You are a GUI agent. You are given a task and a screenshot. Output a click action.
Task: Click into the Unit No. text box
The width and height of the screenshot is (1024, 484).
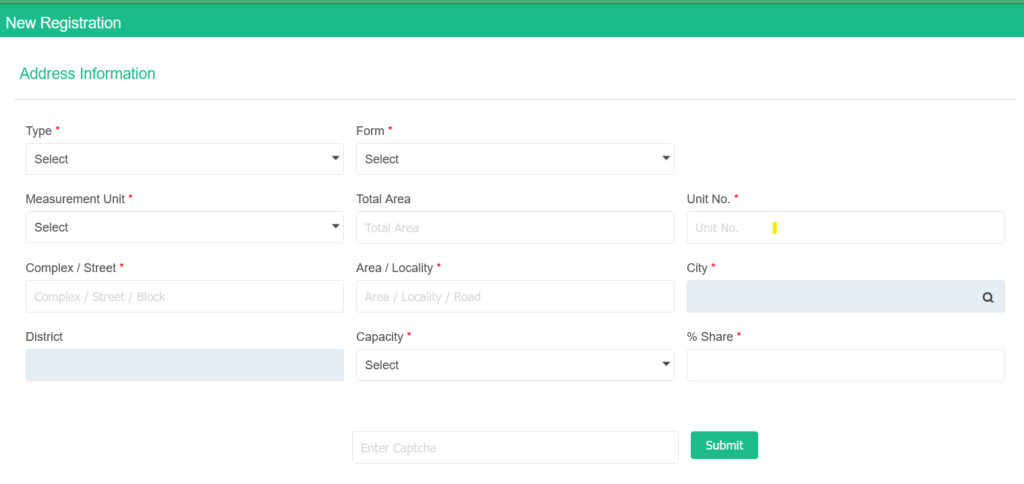[845, 227]
